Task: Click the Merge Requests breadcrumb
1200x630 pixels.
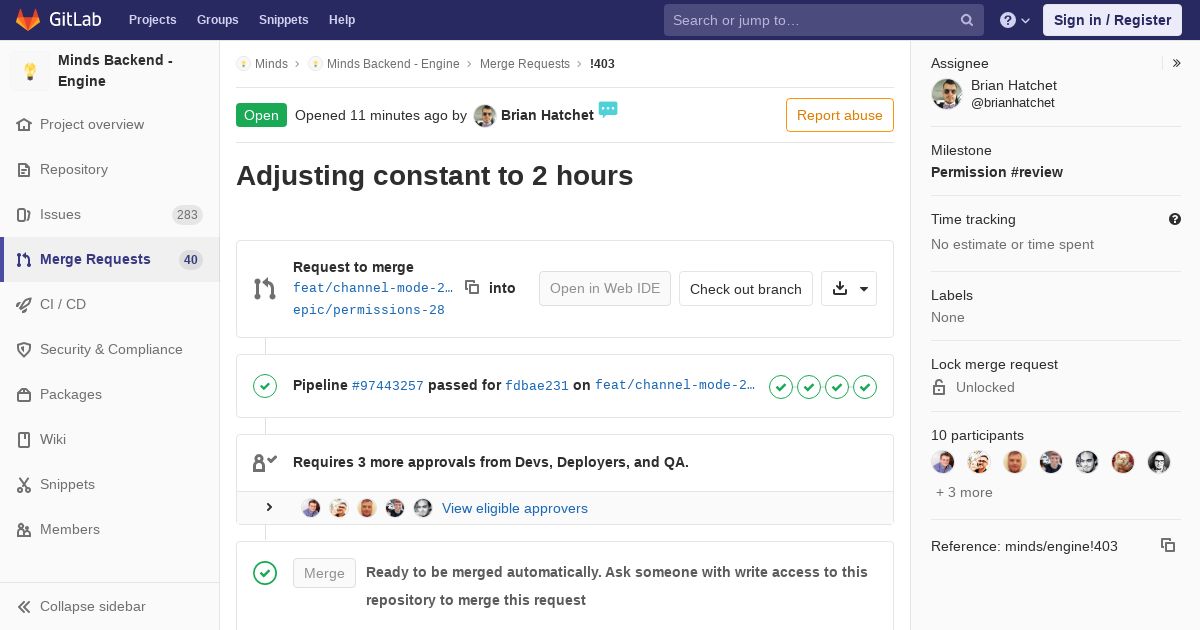Action: 525,64
